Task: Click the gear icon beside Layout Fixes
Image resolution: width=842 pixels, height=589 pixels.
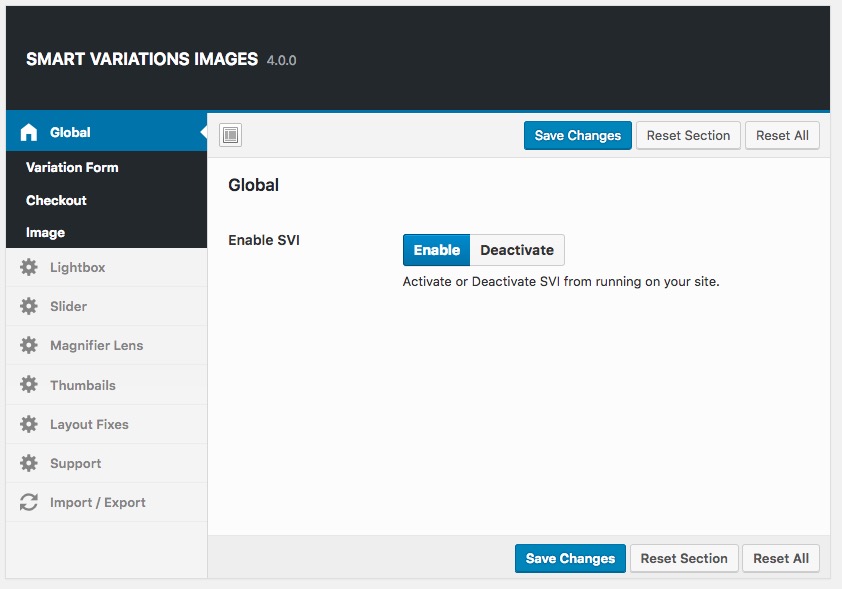Action: pyautogui.click(x=29, y=424)
